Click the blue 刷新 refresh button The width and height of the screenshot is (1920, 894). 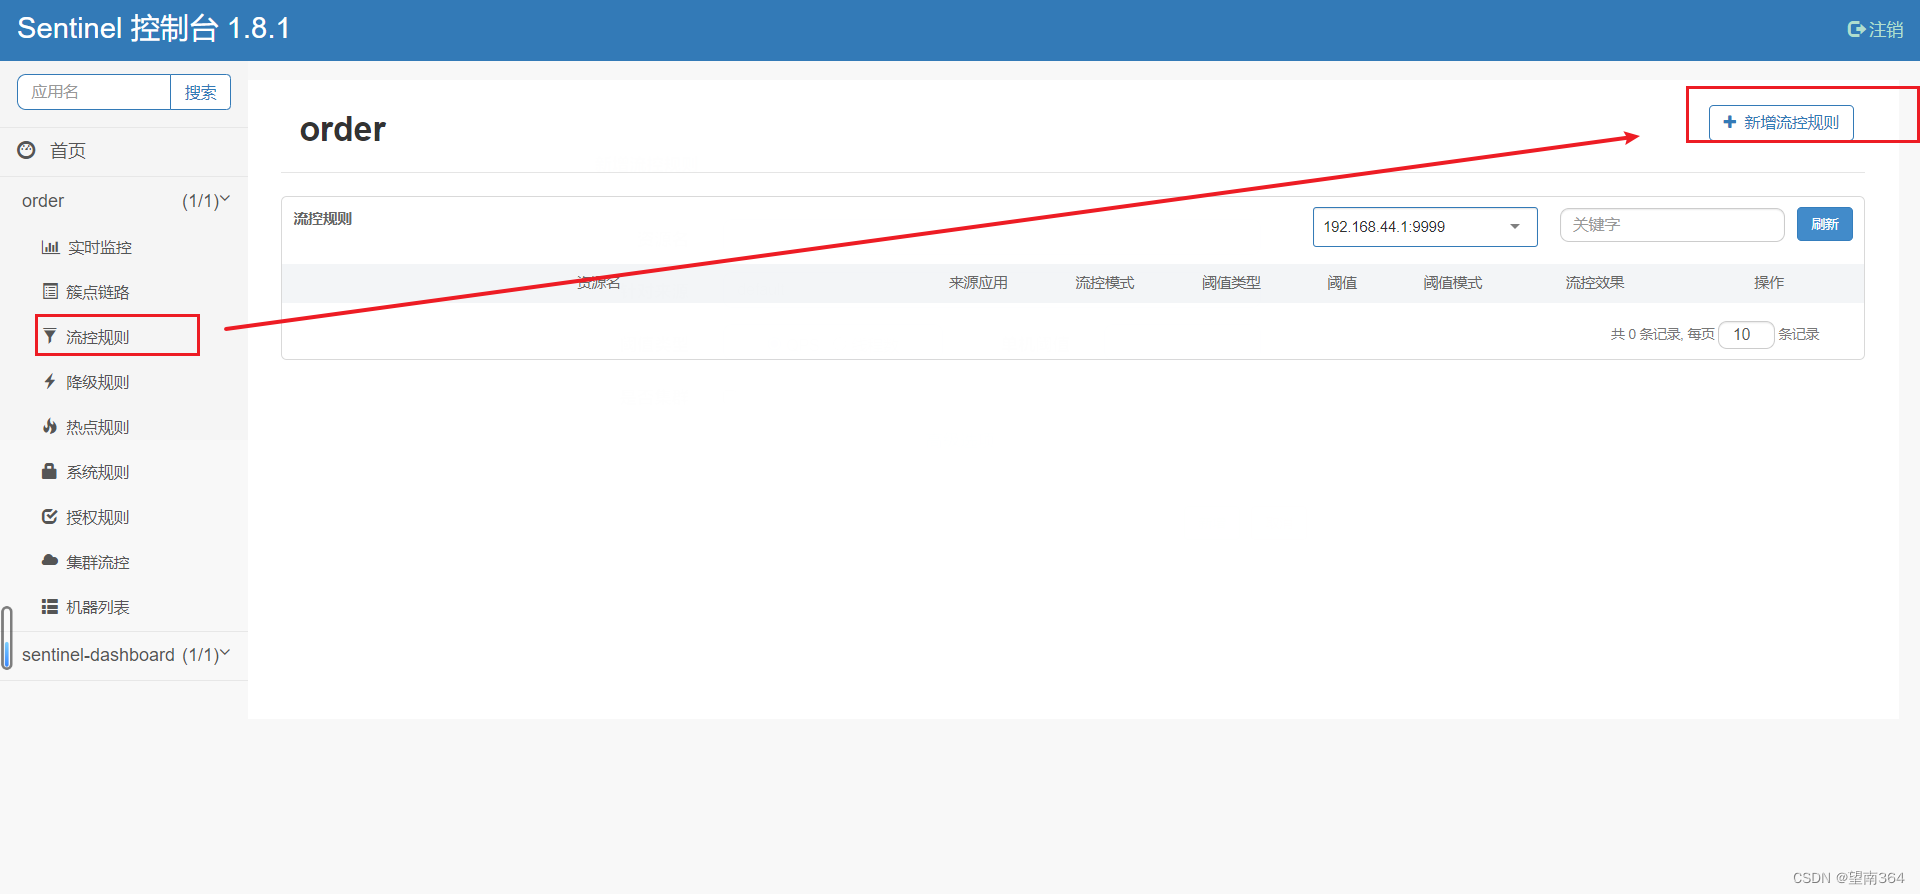(x=1825, y=224)
